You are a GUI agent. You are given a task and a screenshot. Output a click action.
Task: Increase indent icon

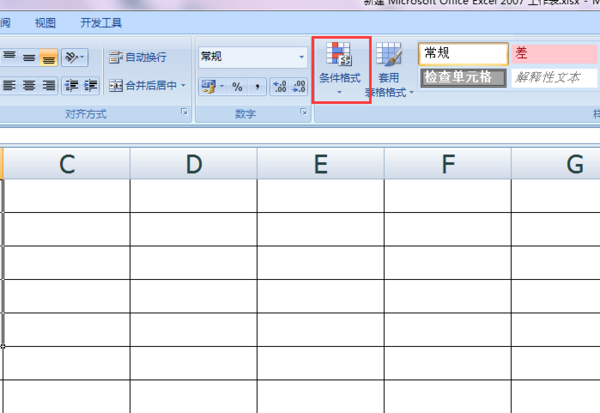coord(90,85)
